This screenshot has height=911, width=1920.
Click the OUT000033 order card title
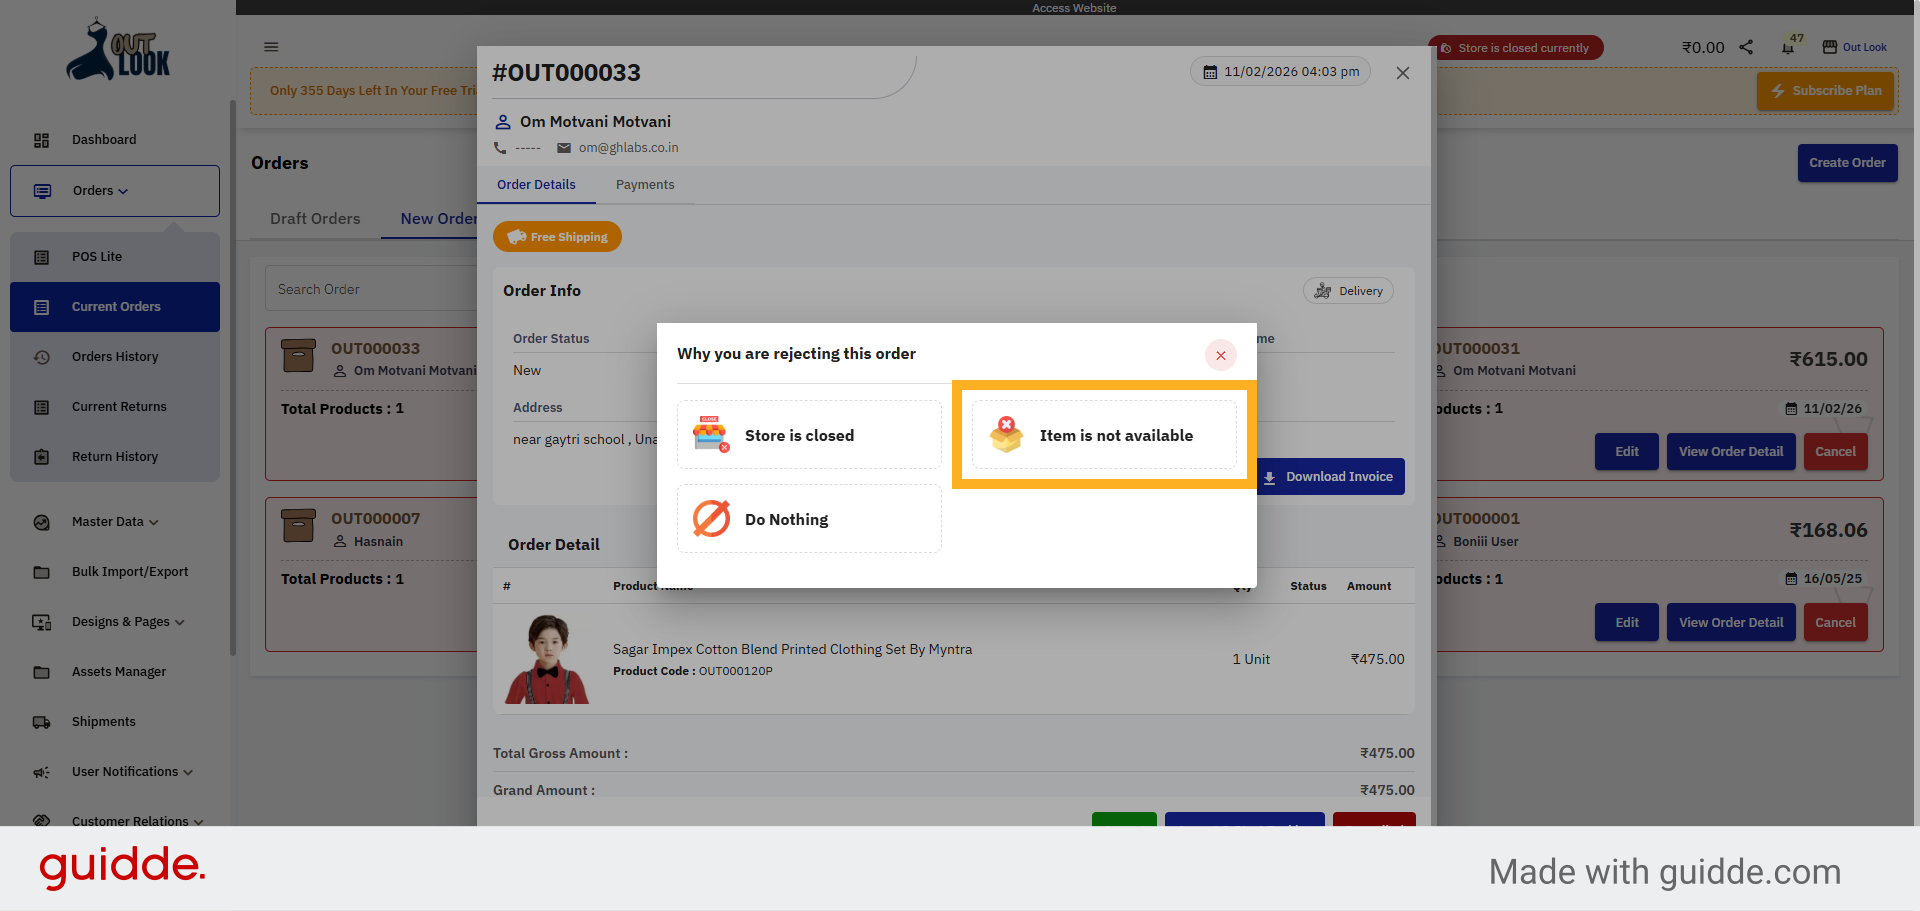click(x=375, y=349)
